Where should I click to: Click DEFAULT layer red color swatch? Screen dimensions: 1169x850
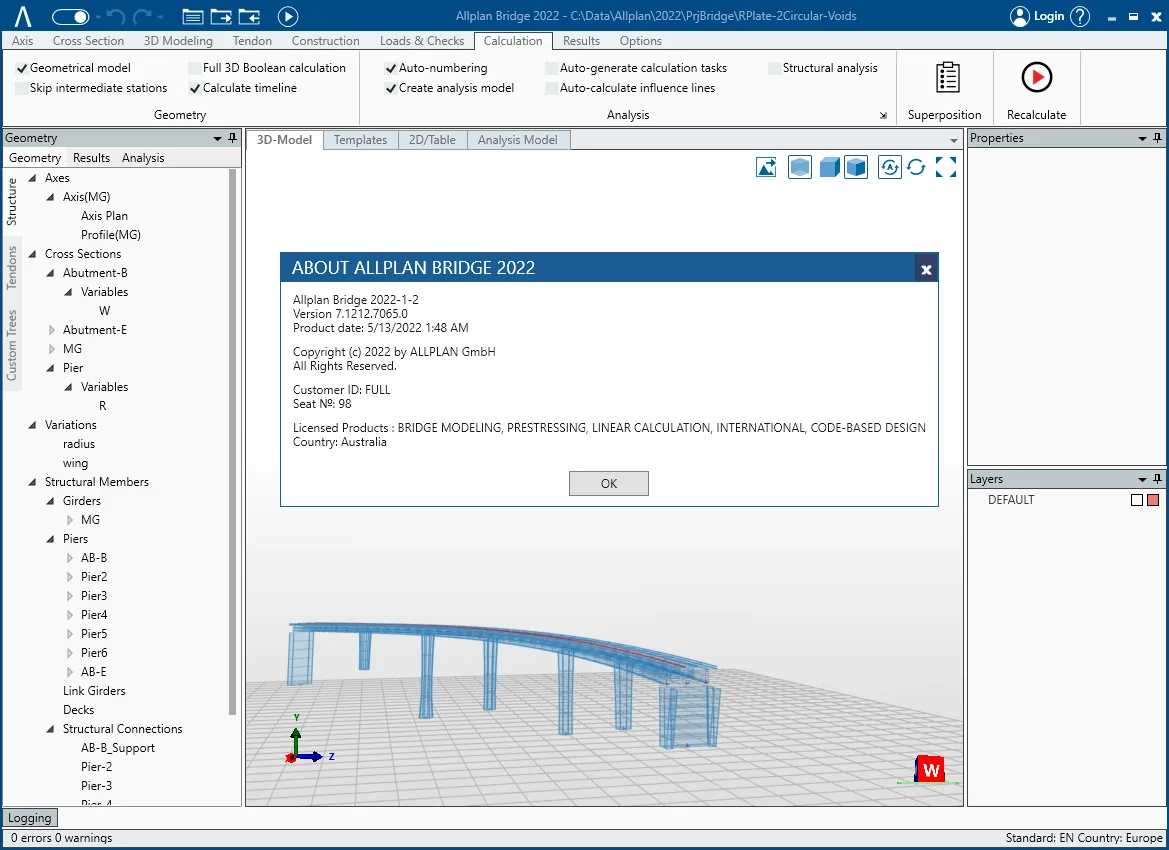[x=1153, y=500]
